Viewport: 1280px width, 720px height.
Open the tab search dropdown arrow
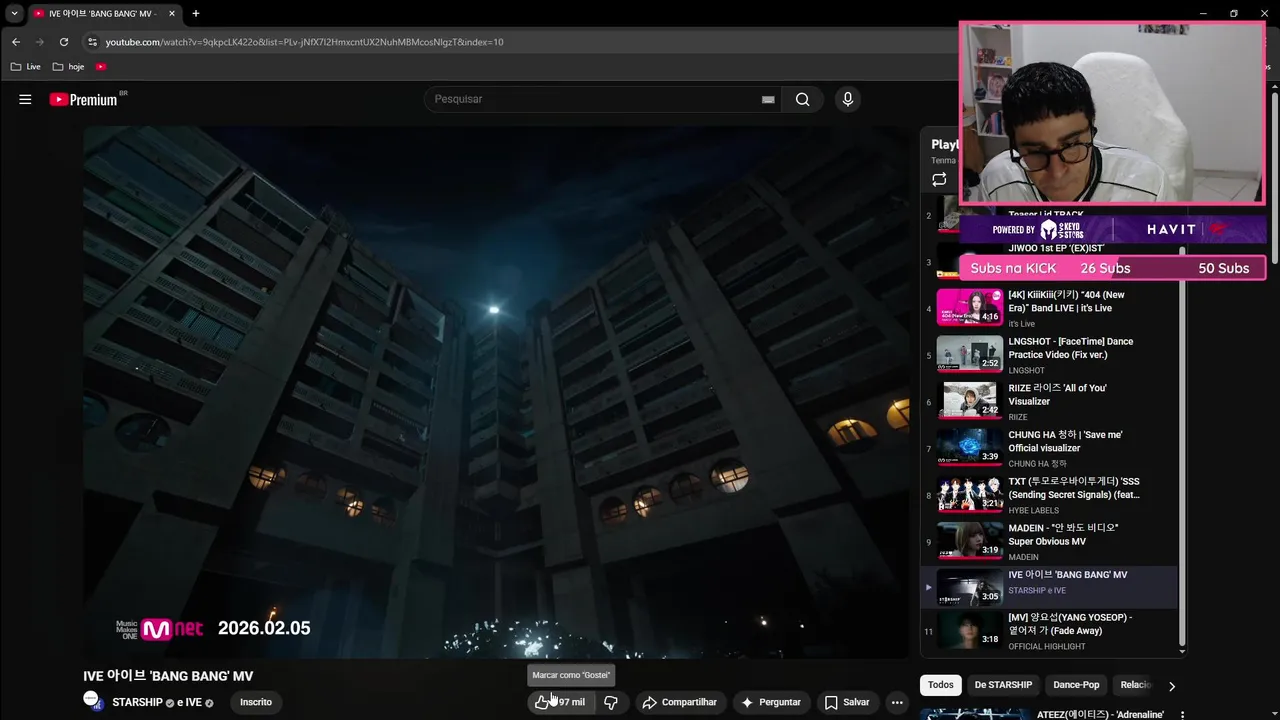pyautogui.click(x=14, y=13)
